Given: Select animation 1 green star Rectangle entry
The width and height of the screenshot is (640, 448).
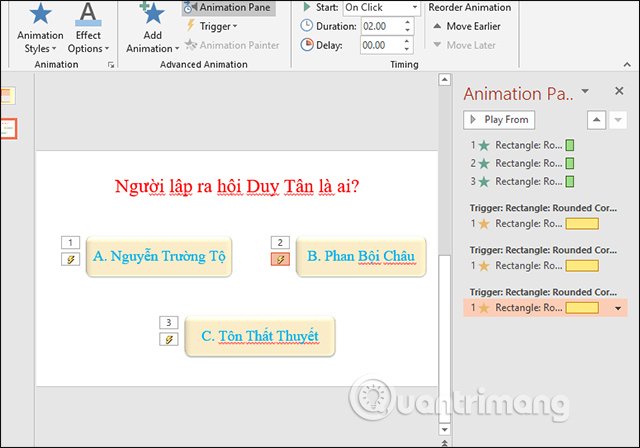Looking at the screenshot, I should pyautogui.click(x=522, y=145).
